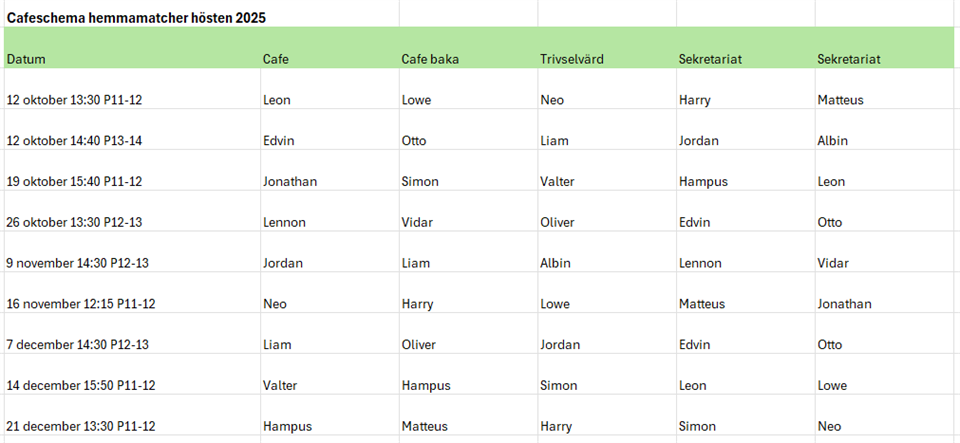Select the "Datum" header cell
The height and width of the screenshot is (443, 960).
click(x=27, y=59)
